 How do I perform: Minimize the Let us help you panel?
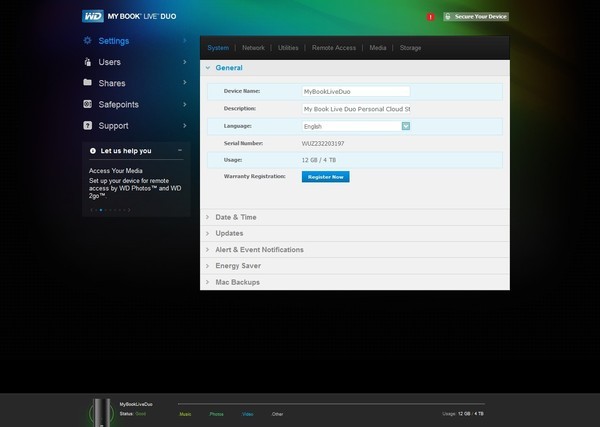180,150
